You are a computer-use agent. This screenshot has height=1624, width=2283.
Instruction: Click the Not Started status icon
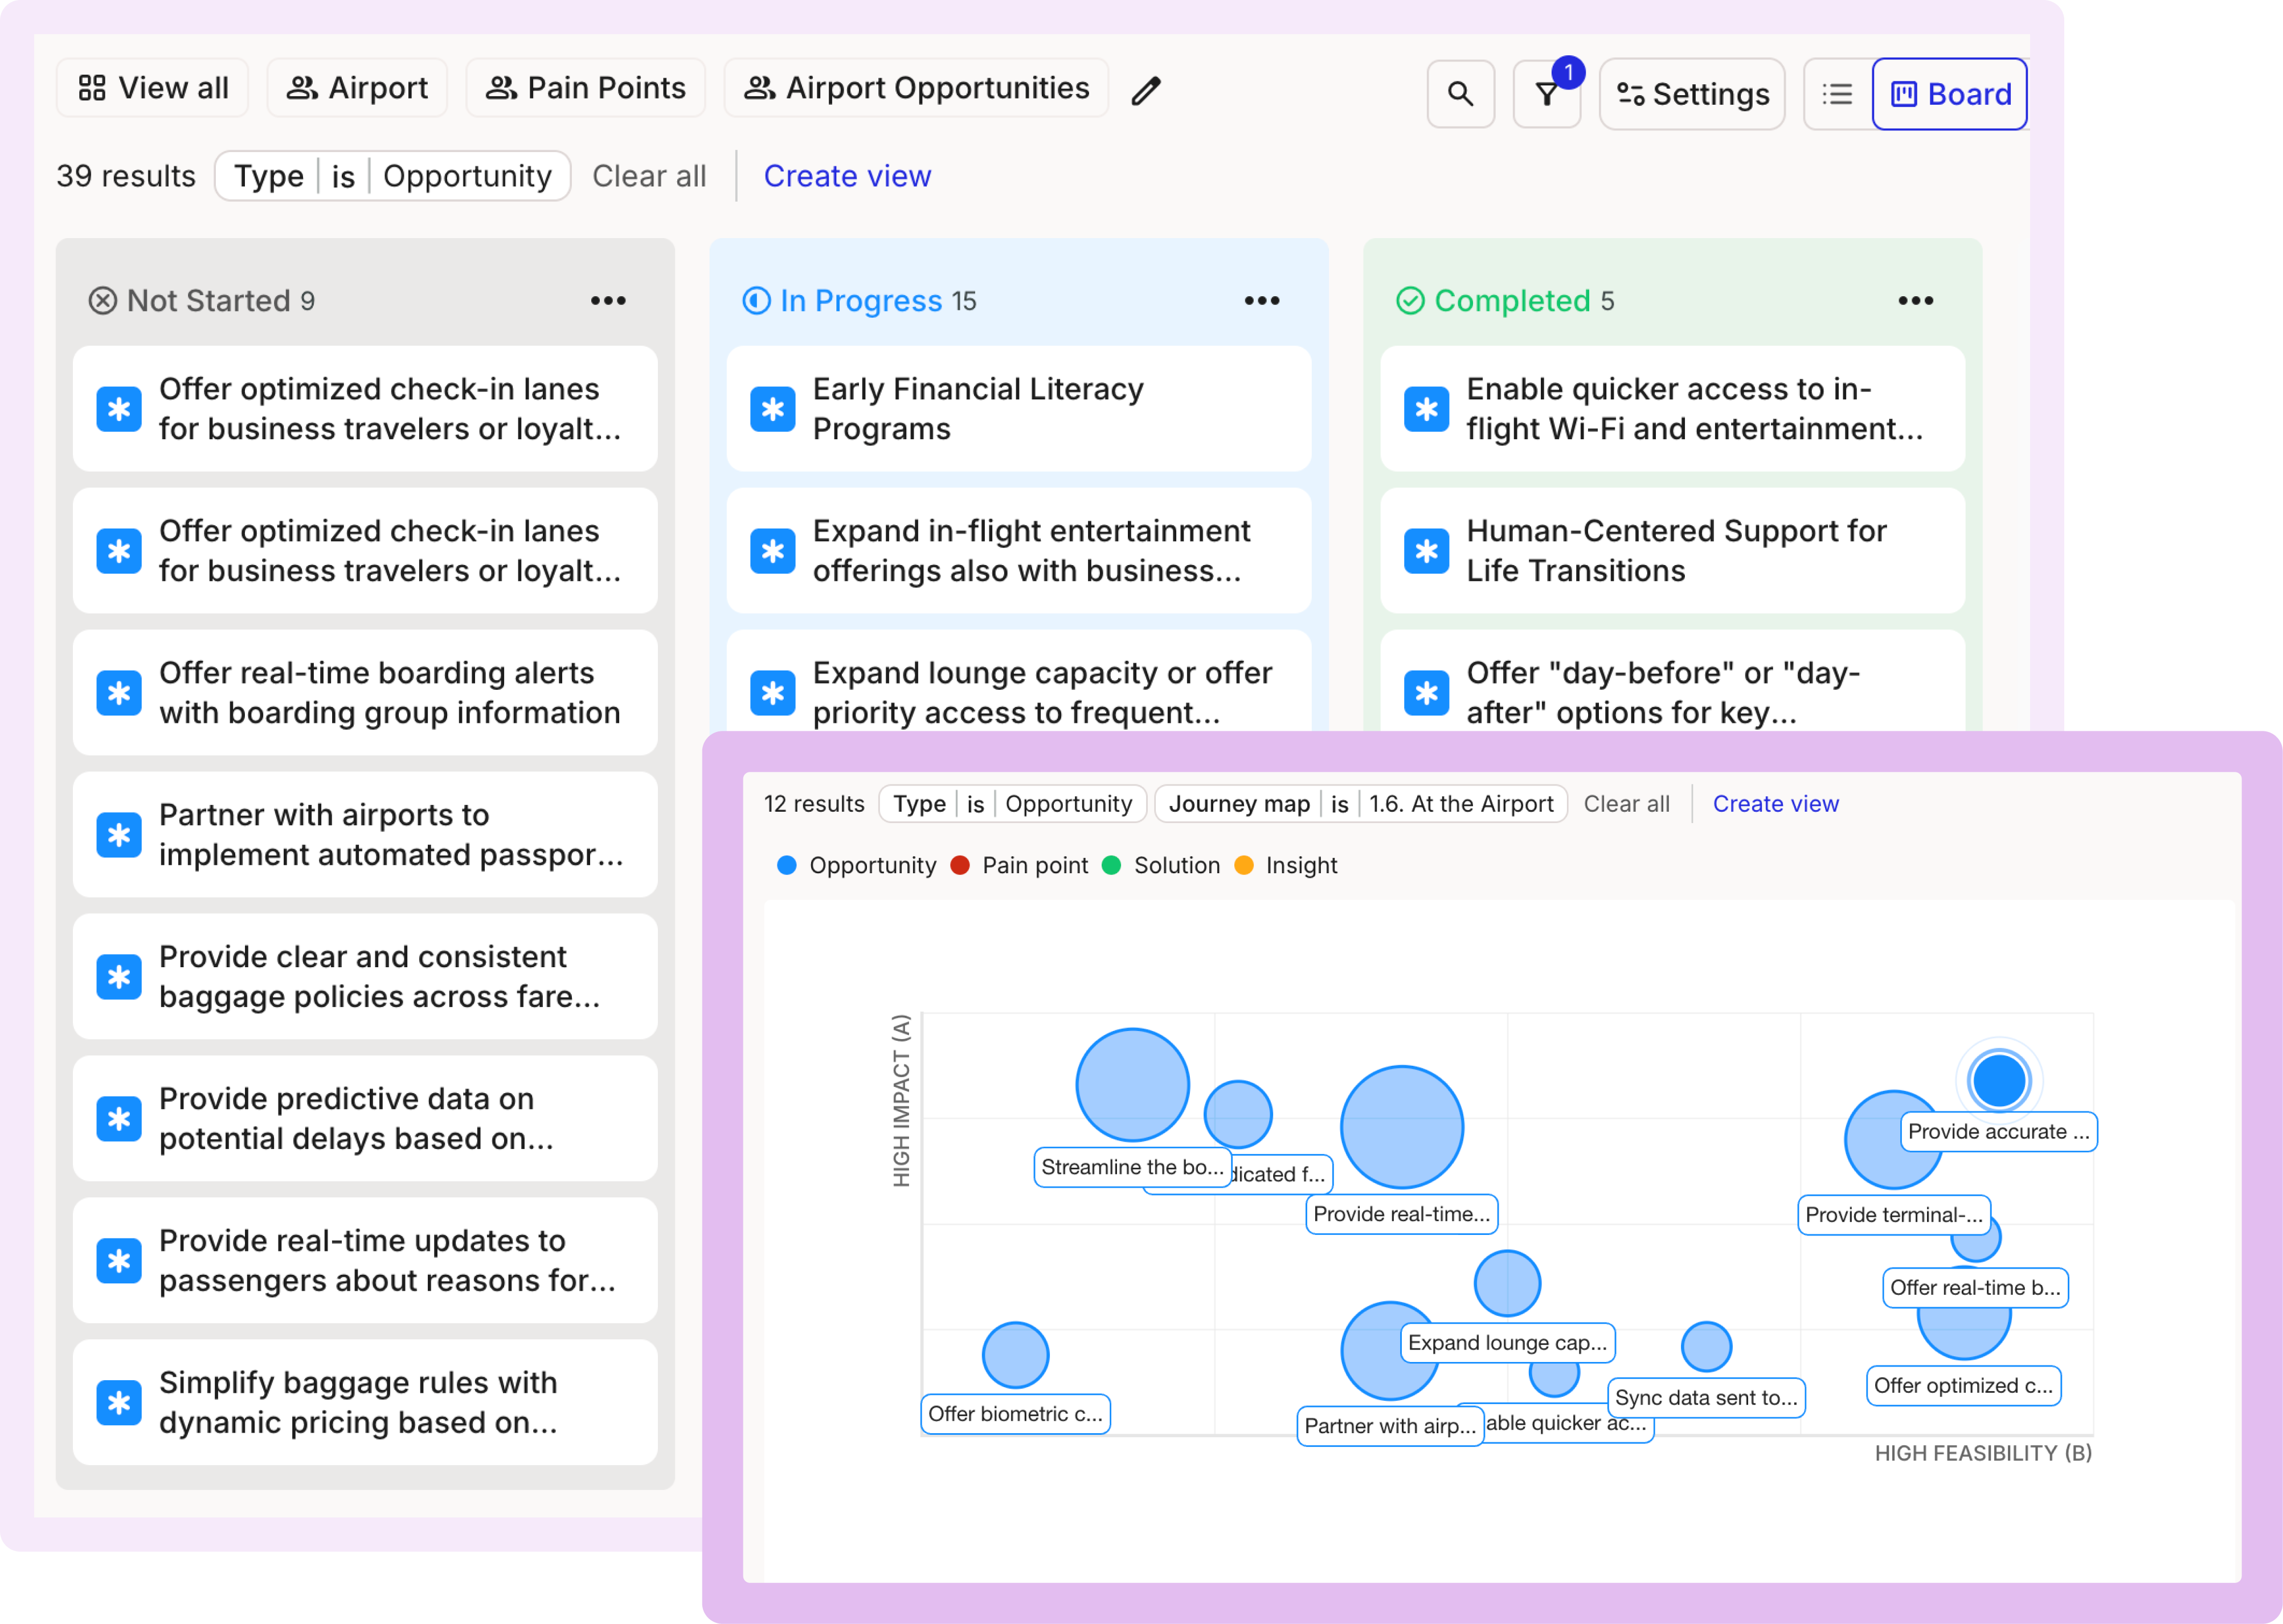point(102,301)
